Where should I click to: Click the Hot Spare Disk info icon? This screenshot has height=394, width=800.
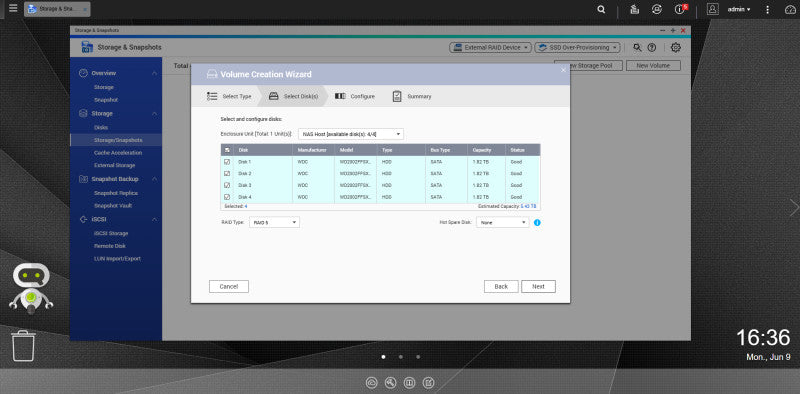click(x=537, y=223)
